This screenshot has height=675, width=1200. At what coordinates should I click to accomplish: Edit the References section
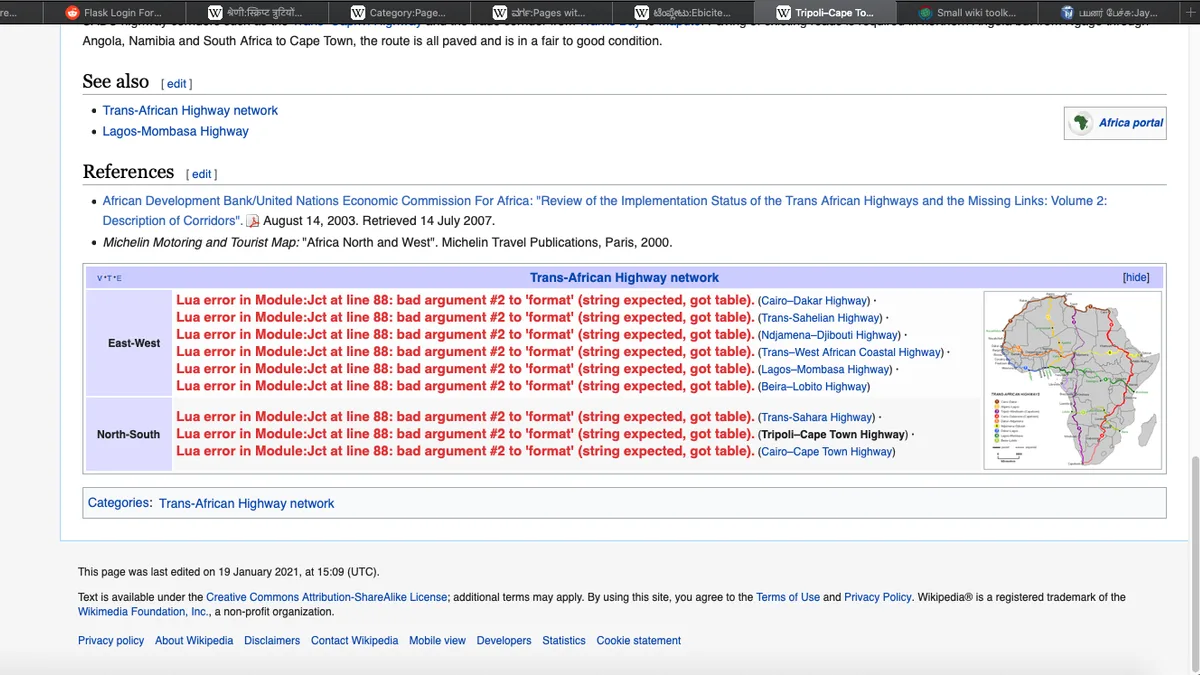click(x=201, y=174)
